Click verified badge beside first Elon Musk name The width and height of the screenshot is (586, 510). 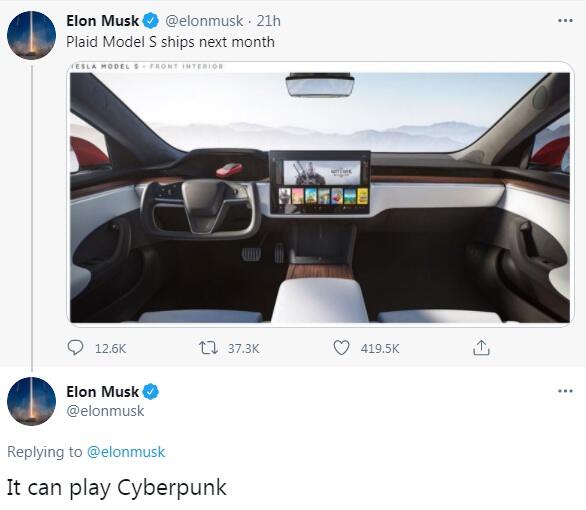[x=151, y=21]
